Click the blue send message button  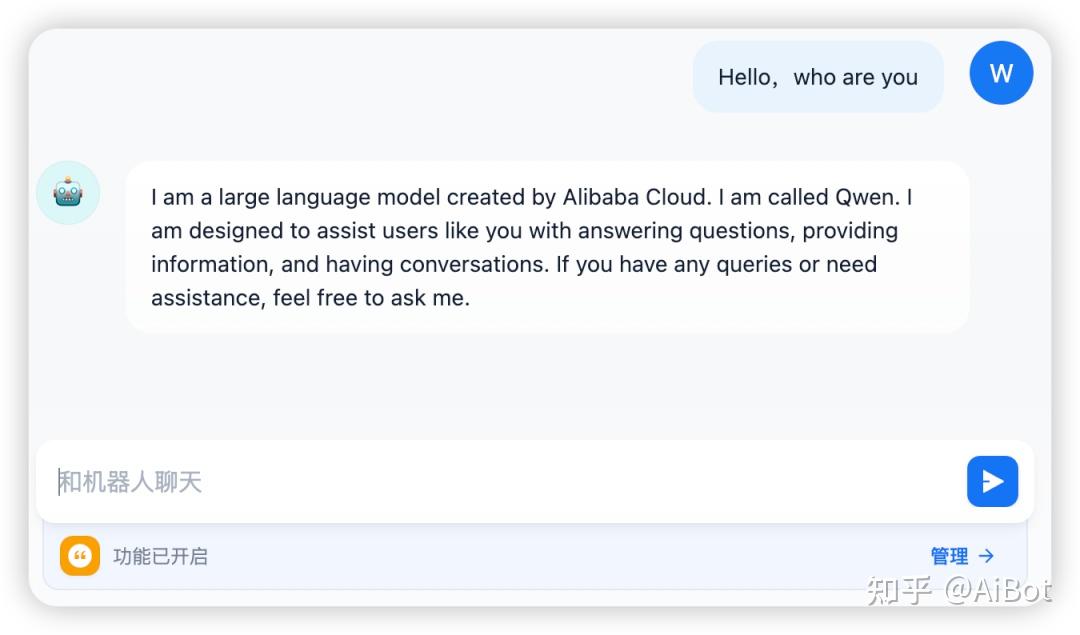pyautogui.click(x=992, y=482)
